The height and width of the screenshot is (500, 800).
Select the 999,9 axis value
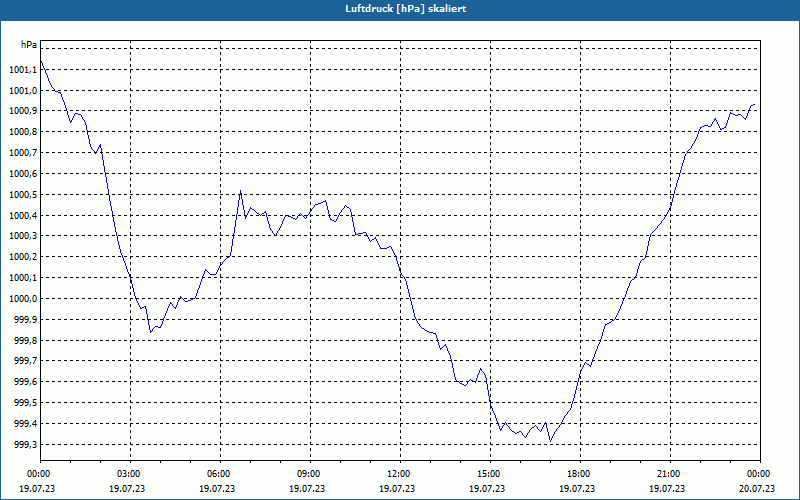coord(26,320)
